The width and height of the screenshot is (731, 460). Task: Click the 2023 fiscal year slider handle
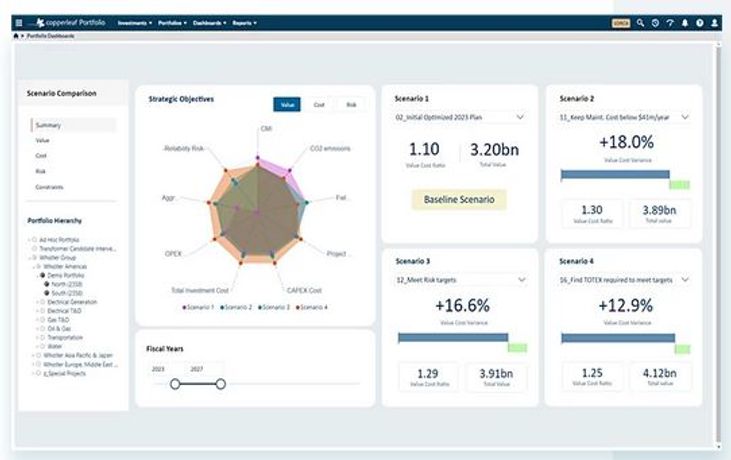pyautogui.click(x=175, y=384)
